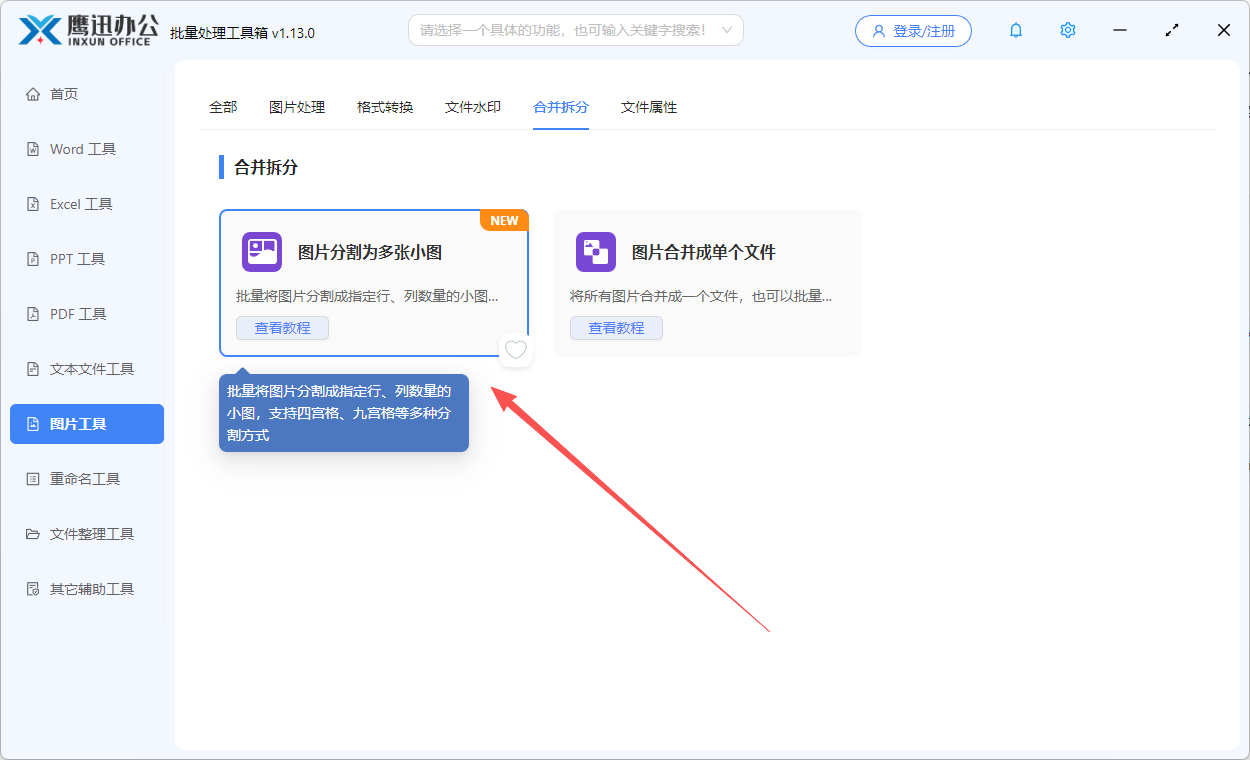The image size is (1250, 760).
Task: Open the 首页 home icon in the sidebar
Action: 34,93
